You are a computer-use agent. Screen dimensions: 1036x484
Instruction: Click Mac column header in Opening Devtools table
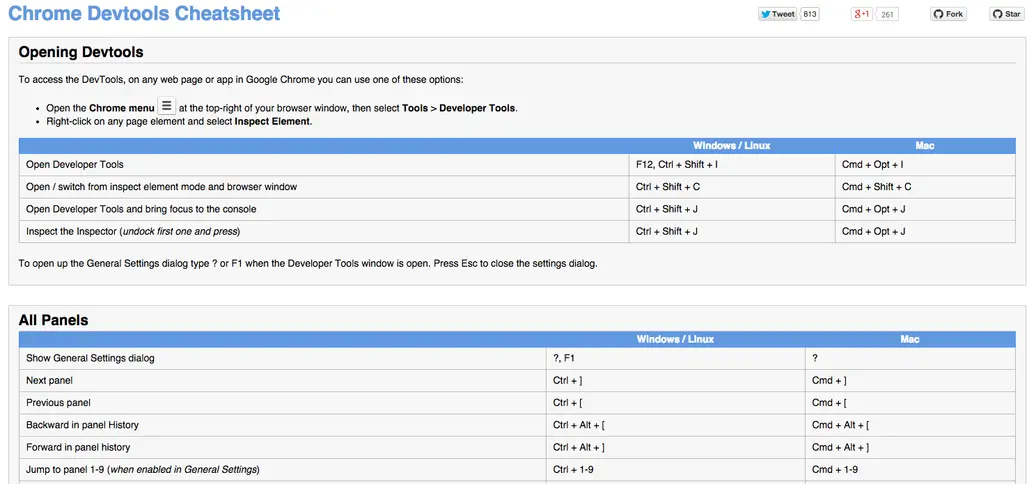(925, 146)
